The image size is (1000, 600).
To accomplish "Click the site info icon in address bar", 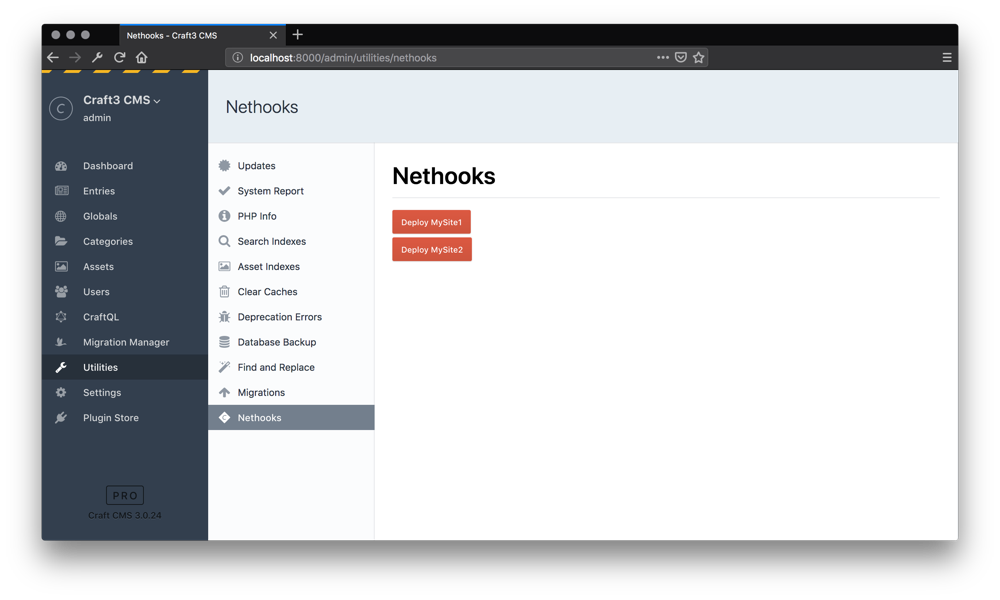I will pos(238,57).
